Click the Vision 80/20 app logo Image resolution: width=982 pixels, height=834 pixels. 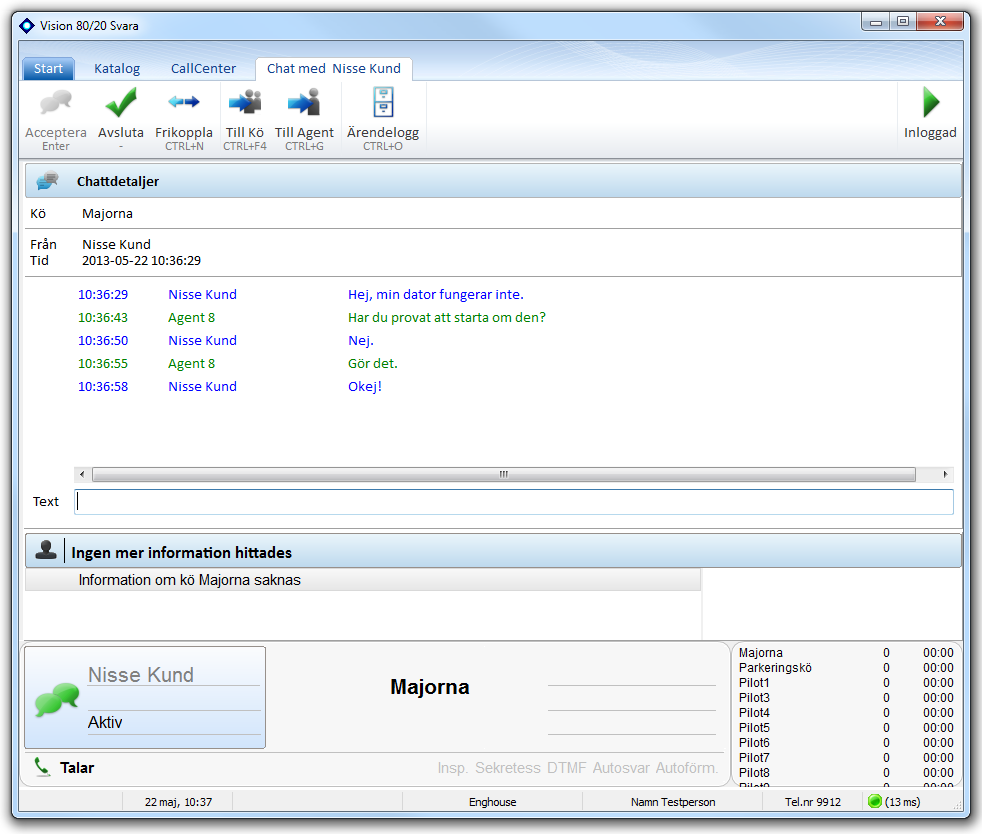click(27, 26)
